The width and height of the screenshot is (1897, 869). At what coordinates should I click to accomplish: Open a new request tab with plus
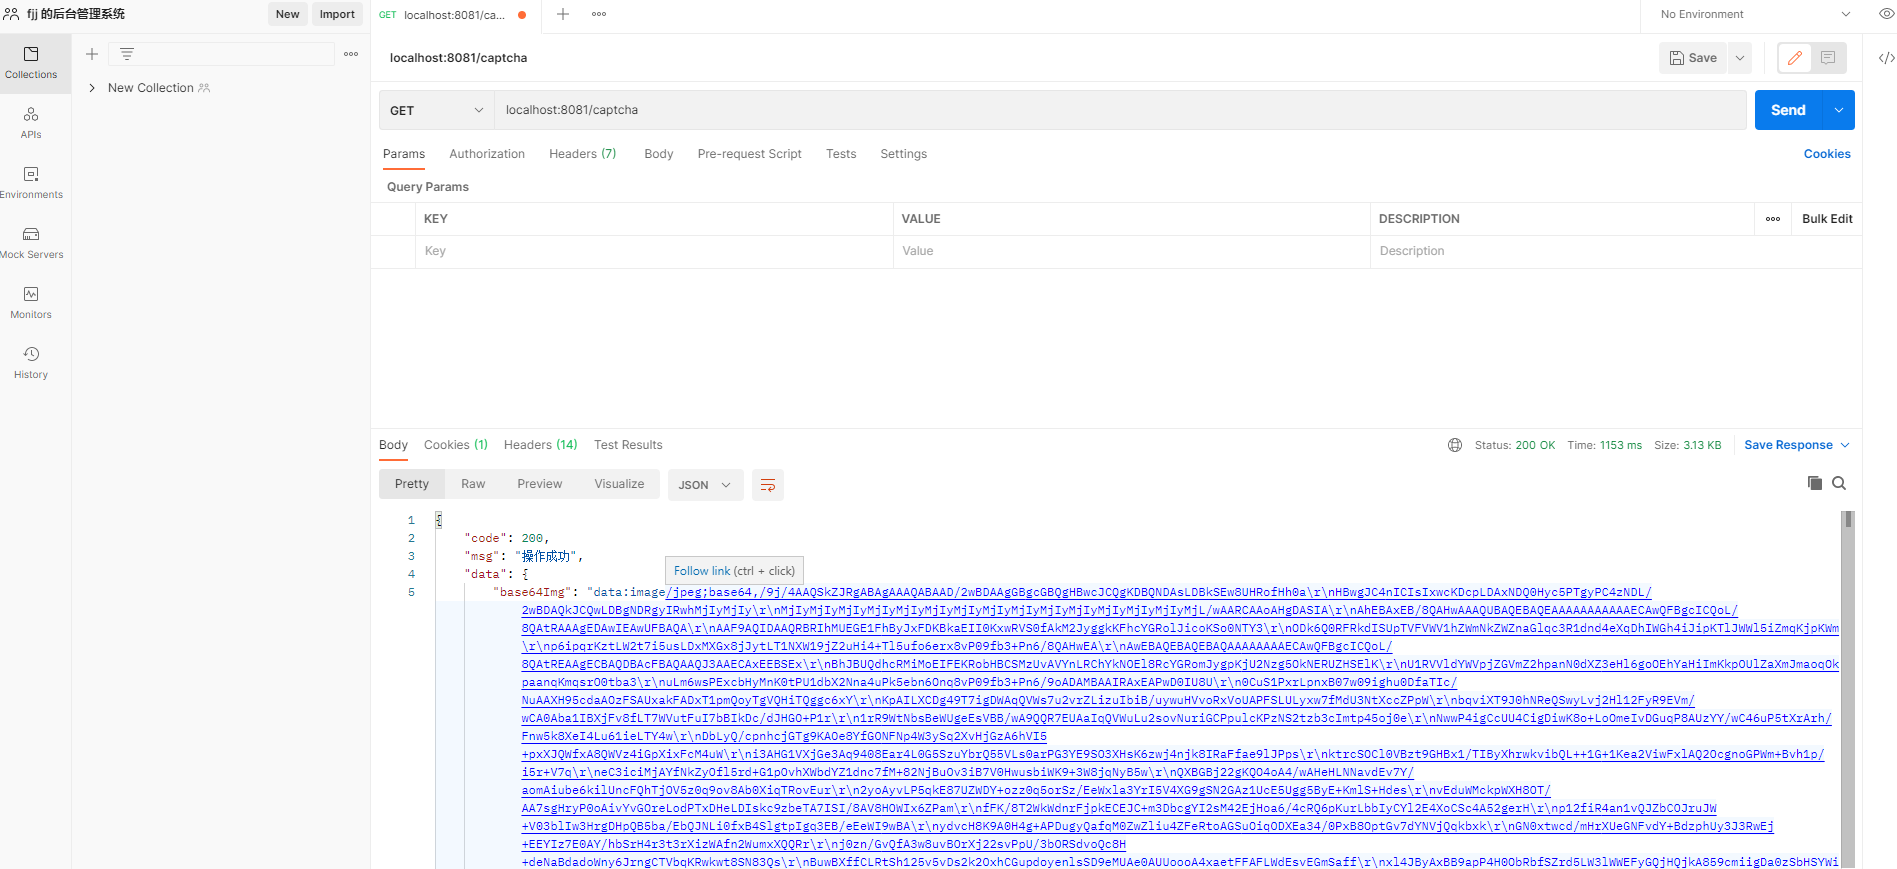tap(563, 14)
